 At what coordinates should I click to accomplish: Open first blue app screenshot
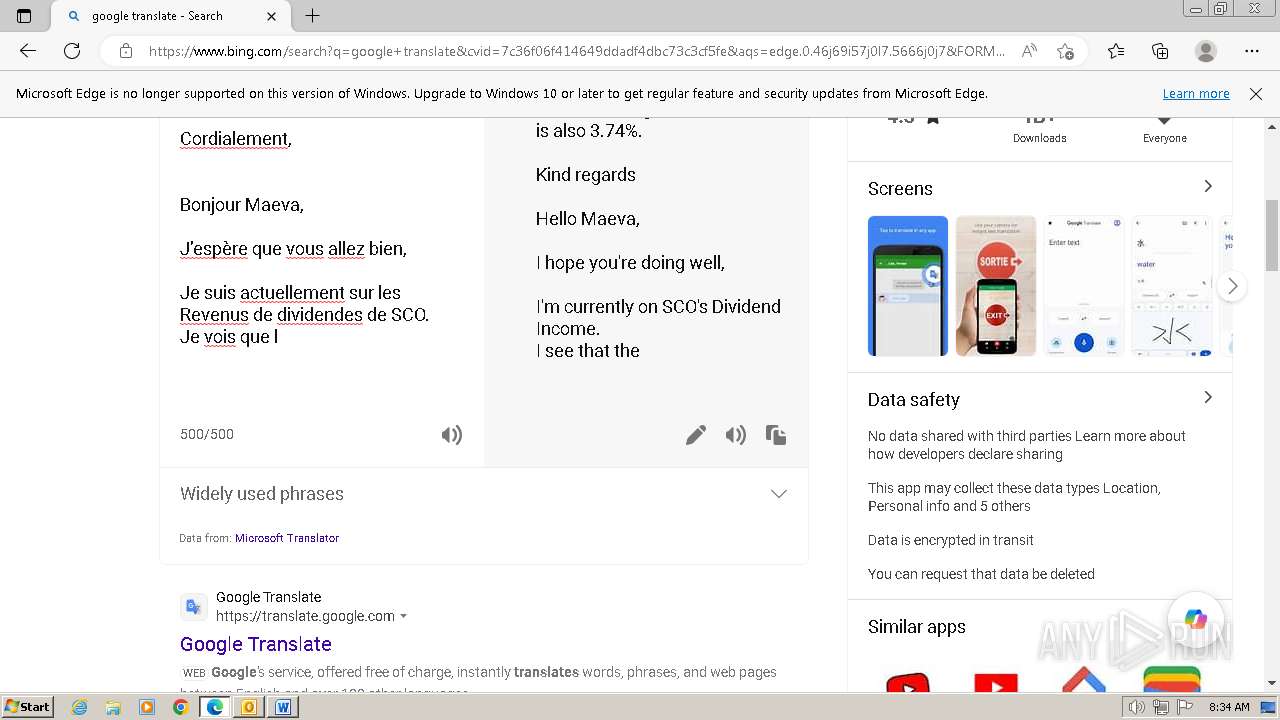click(x=908, y=286)
